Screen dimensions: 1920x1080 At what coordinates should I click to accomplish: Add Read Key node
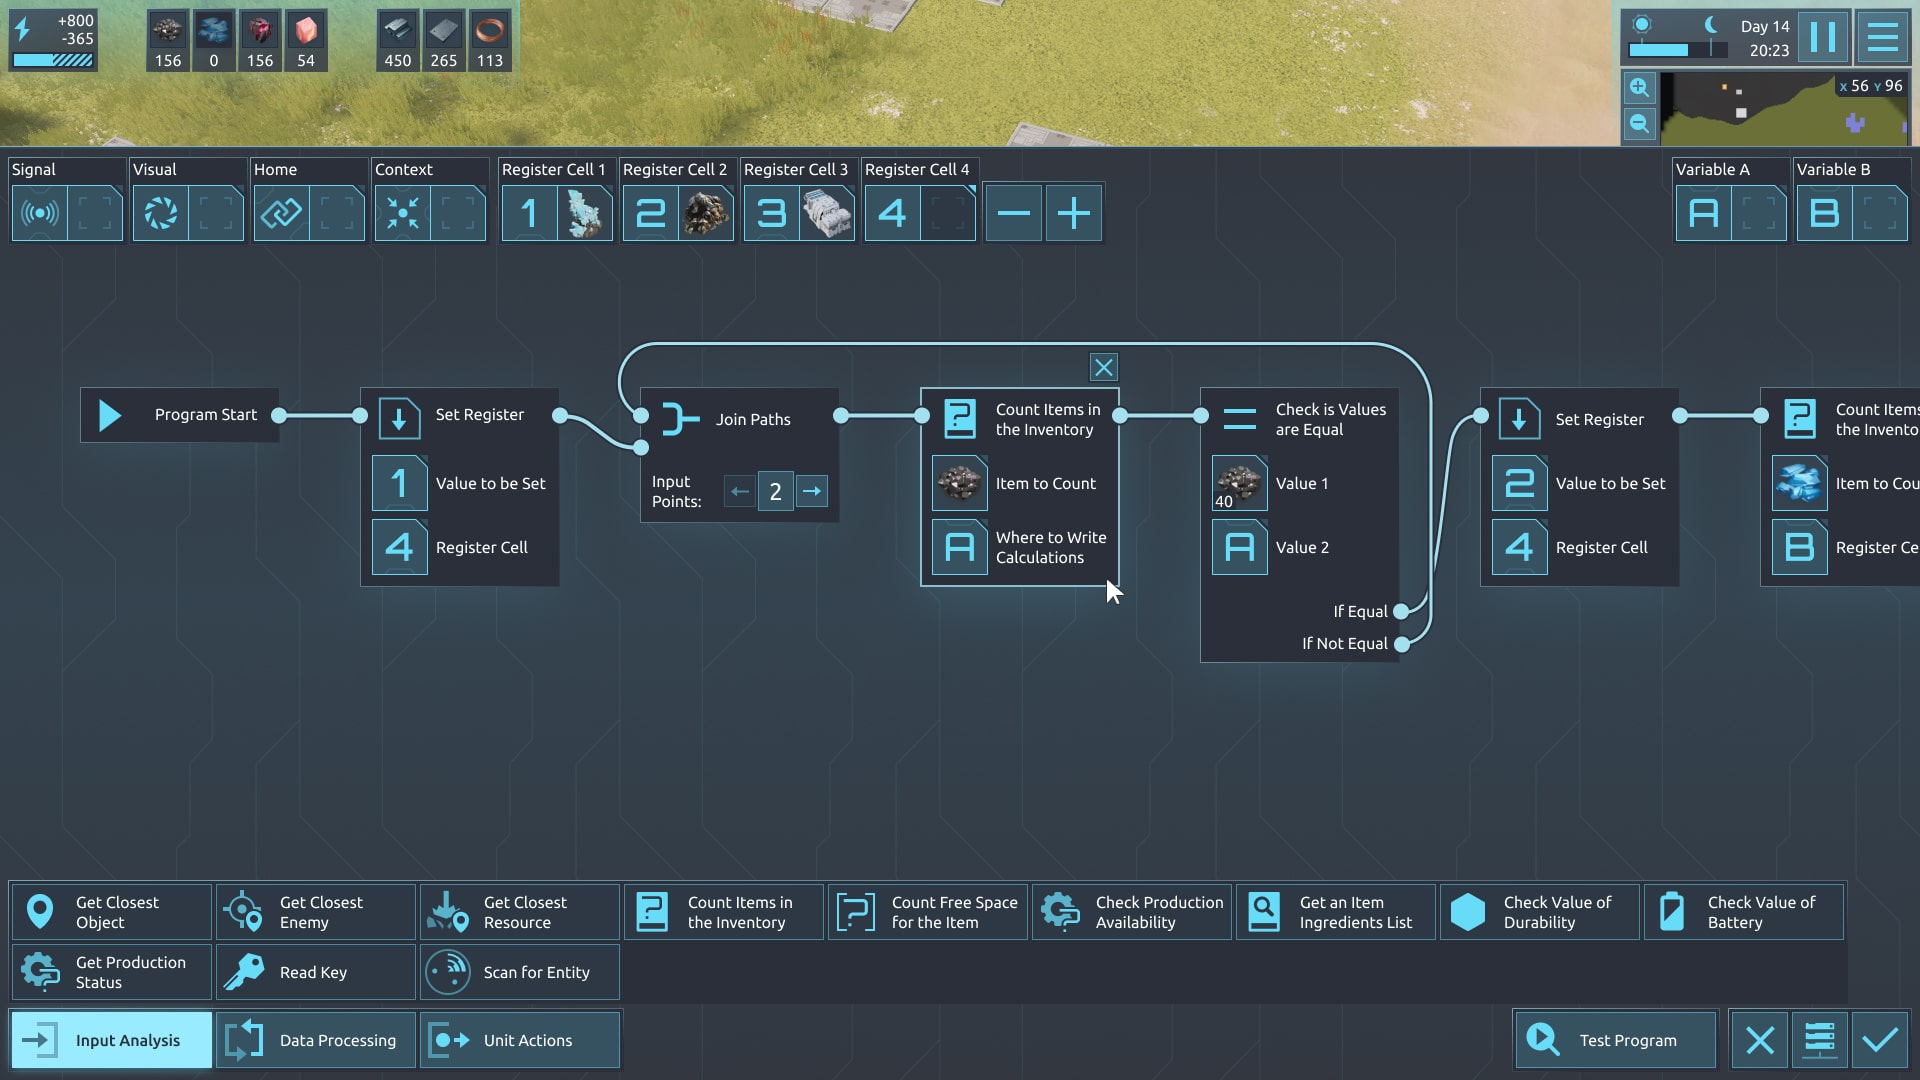pyautogui.click(x=315, y=972)
